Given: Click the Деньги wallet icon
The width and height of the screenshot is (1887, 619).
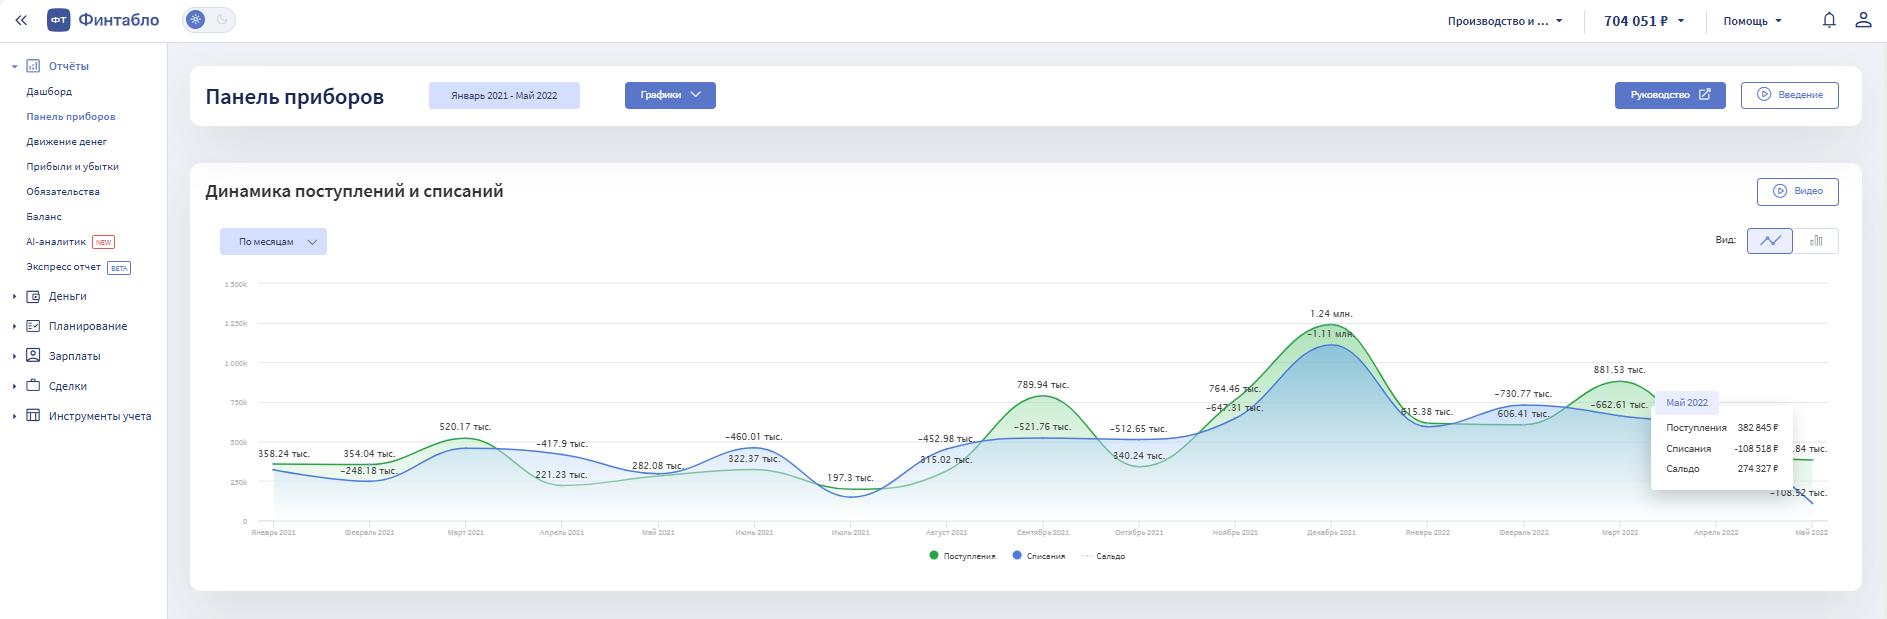Looking at the screenshot, I should point(33,296).
